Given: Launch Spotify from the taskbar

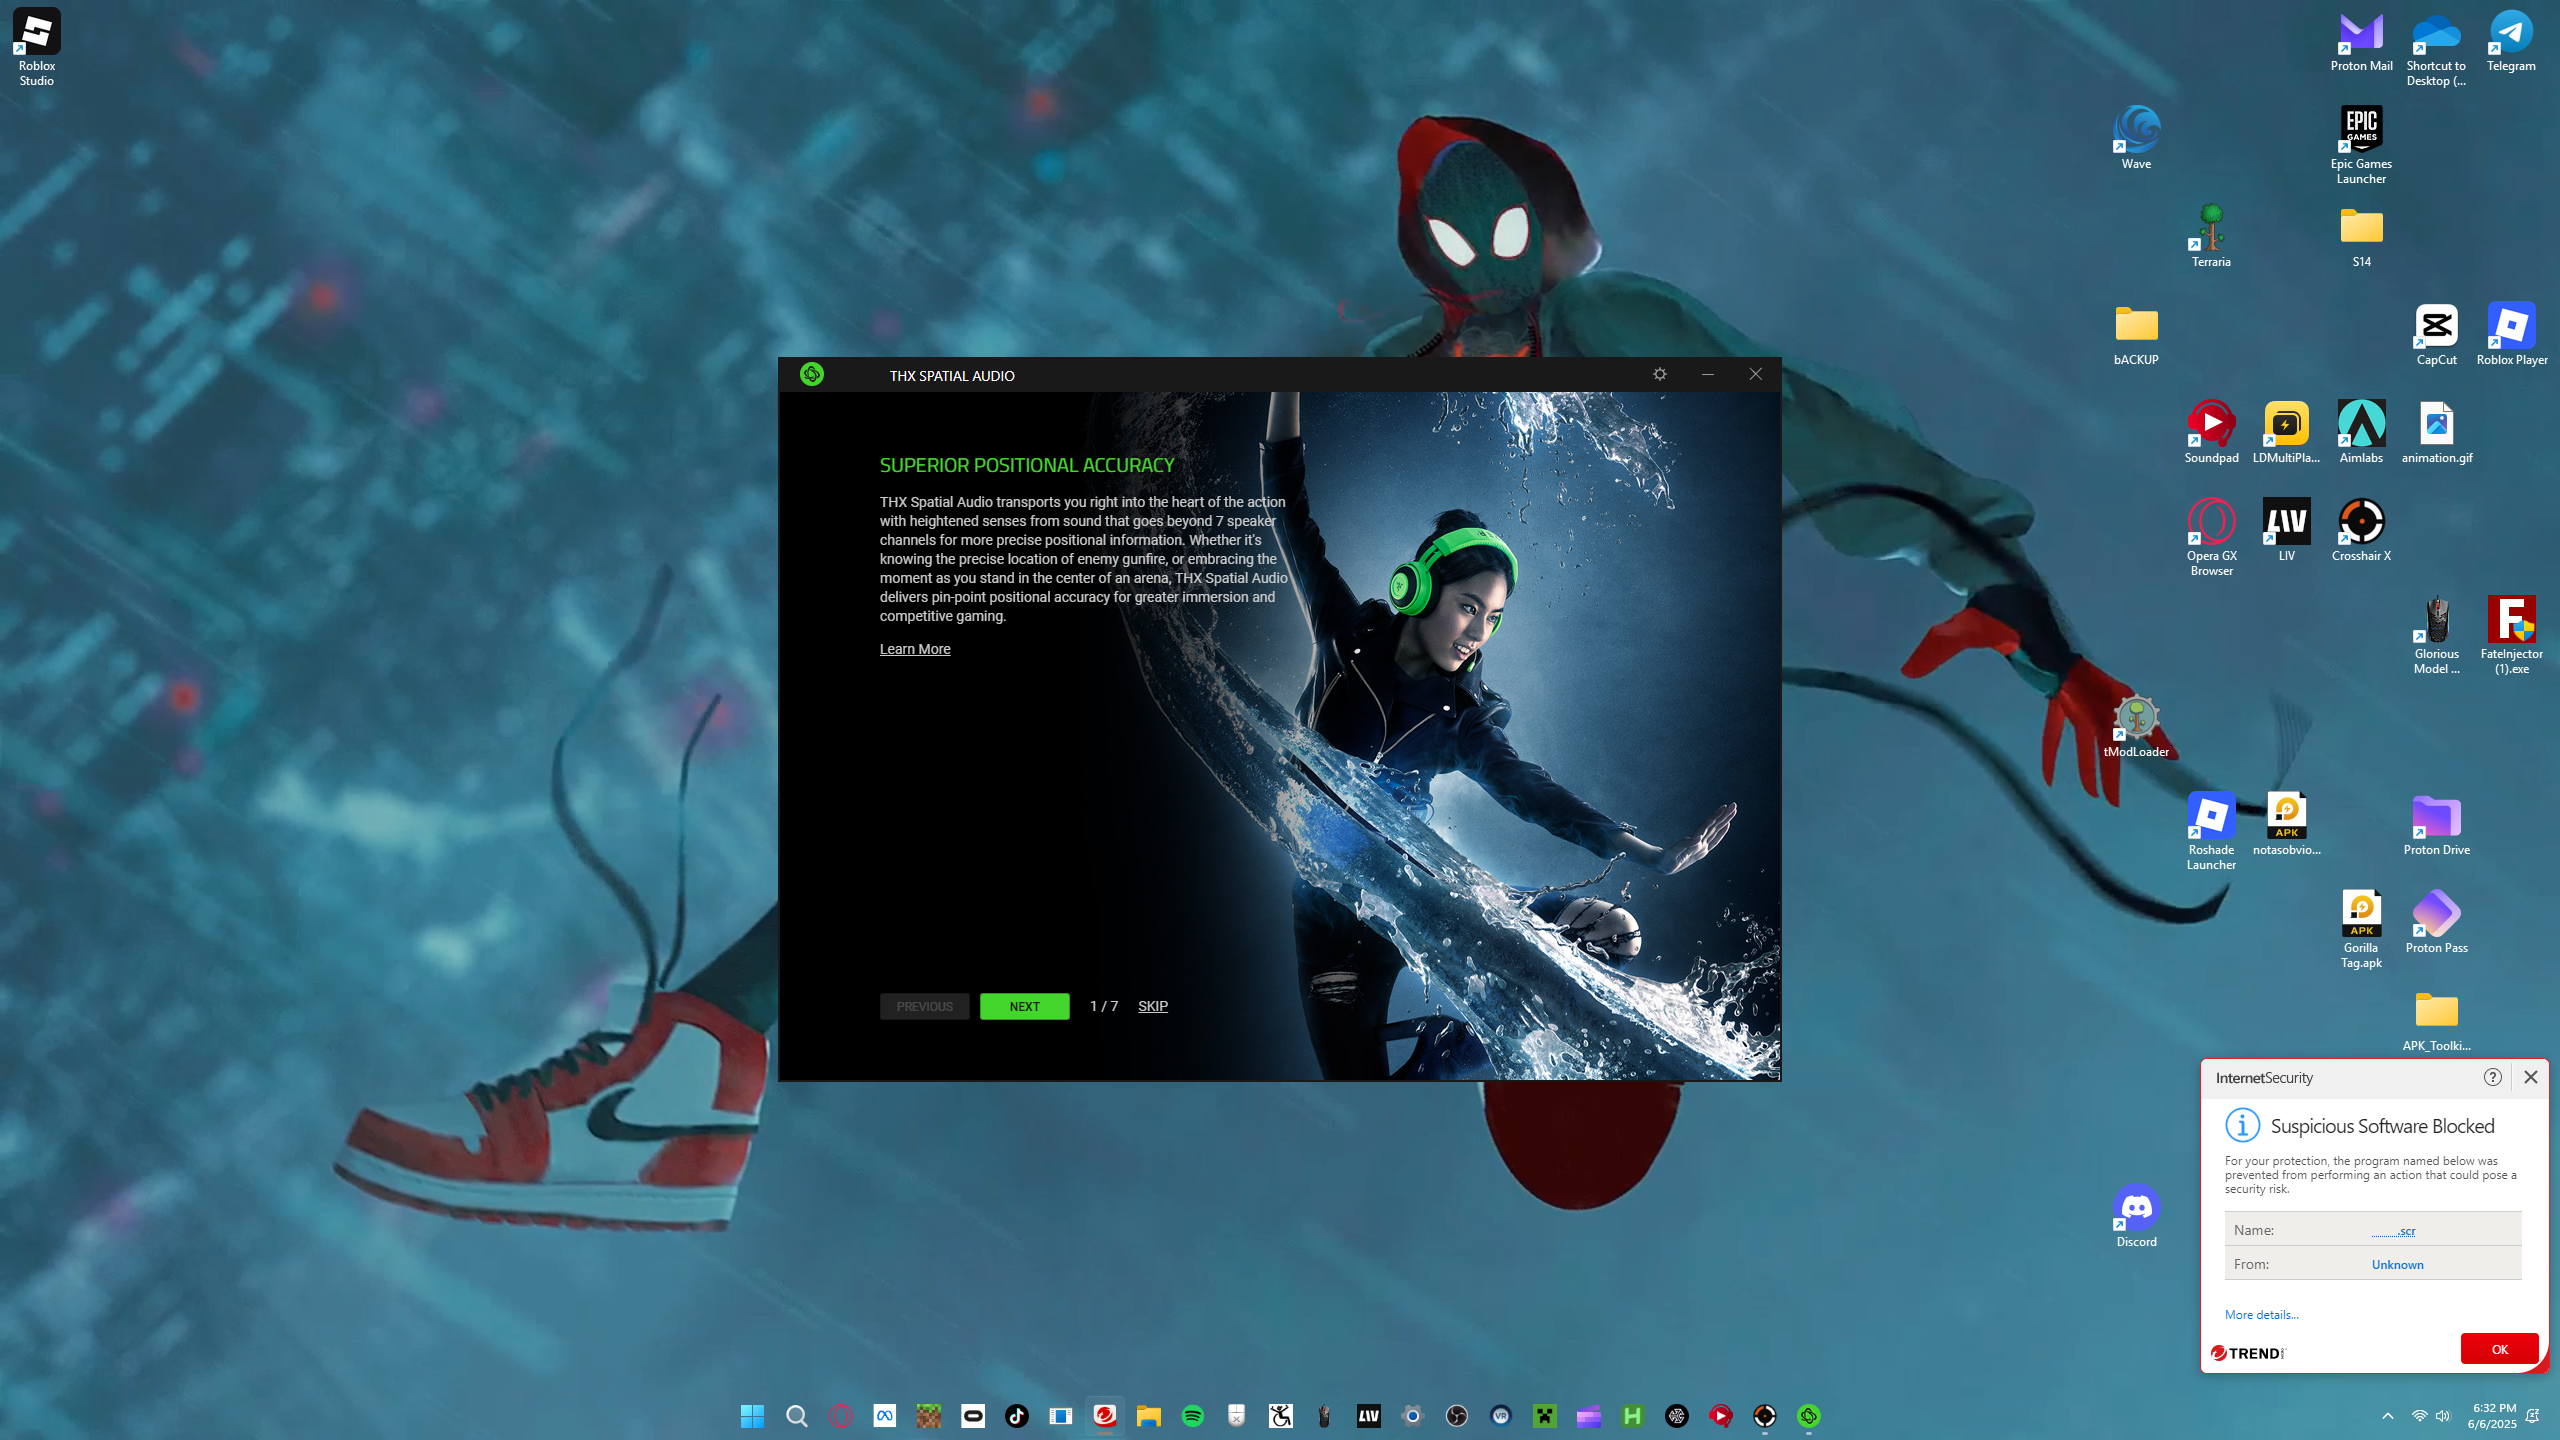Looking at the screenshot, I should [x=1192, y=1416].
